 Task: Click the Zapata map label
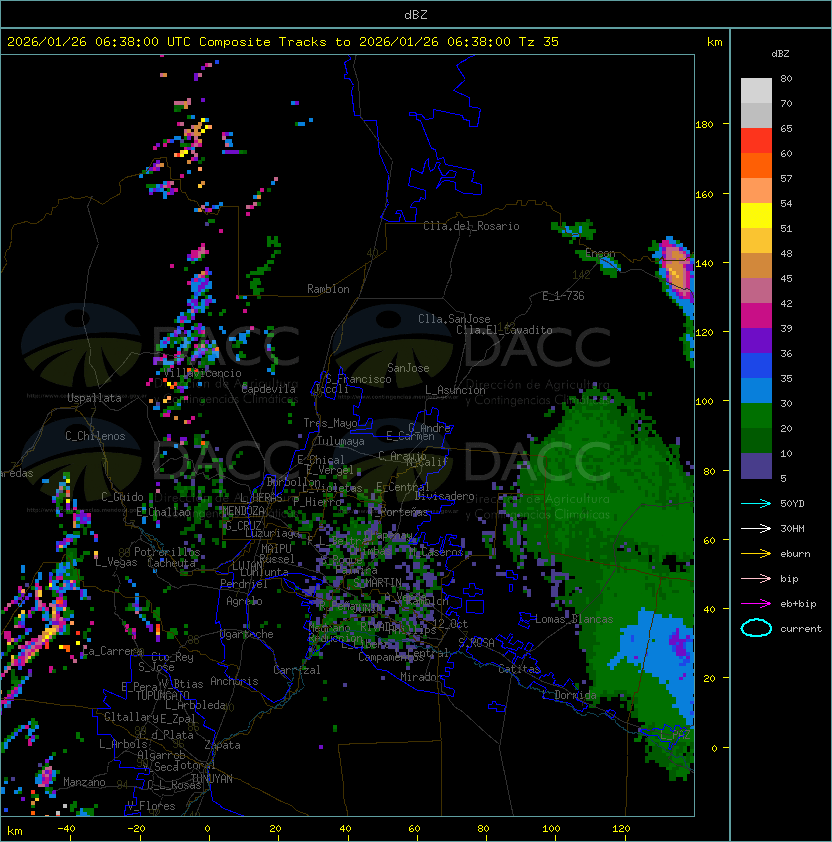(x=222, y=745)
